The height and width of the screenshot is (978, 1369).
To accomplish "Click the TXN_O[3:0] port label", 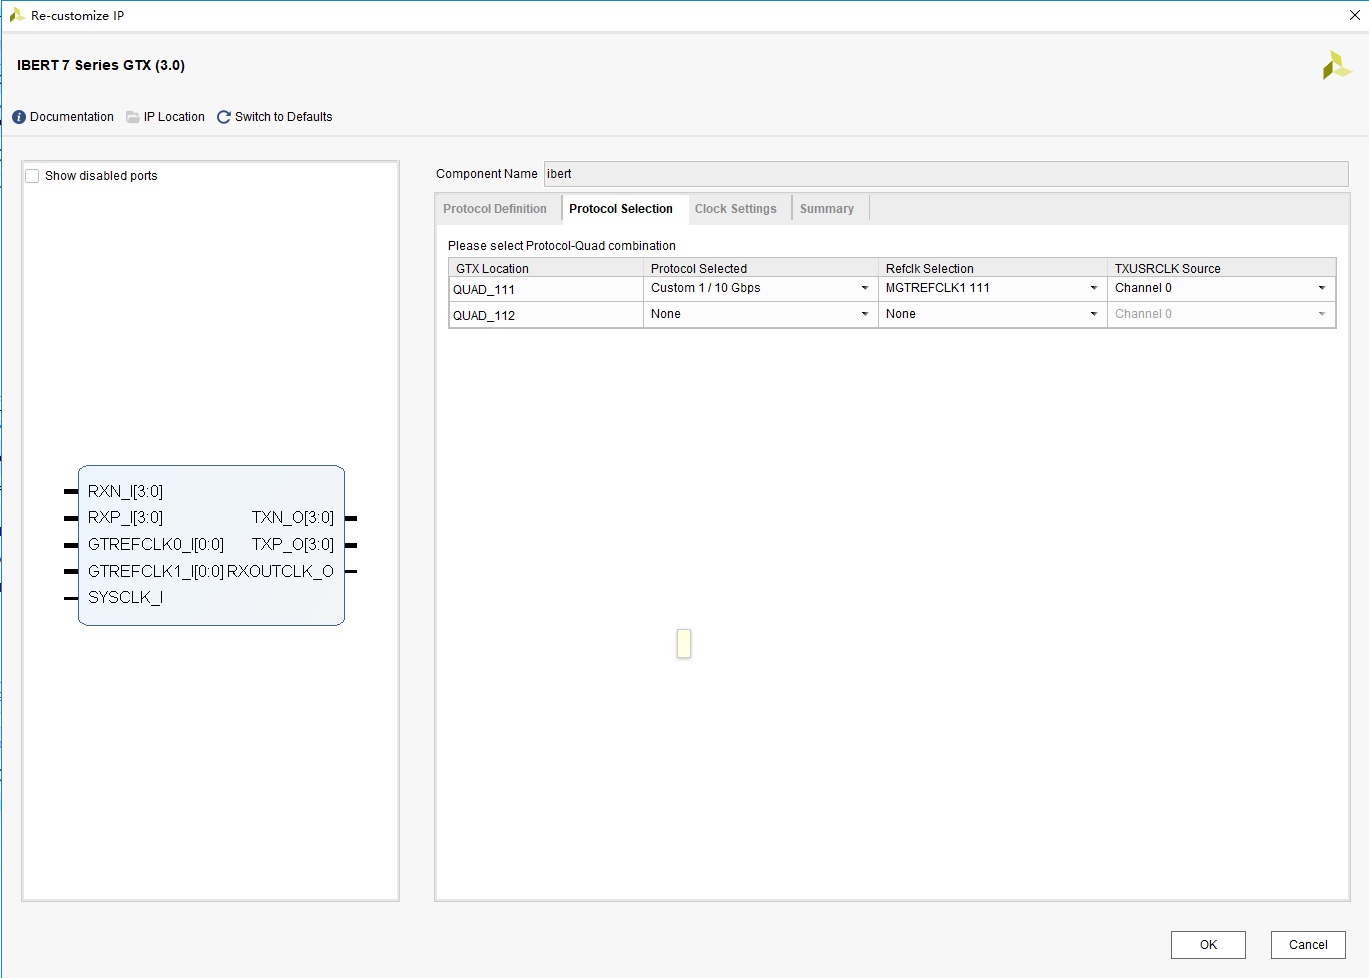I will pyautogui.click(x=293, y=517).
